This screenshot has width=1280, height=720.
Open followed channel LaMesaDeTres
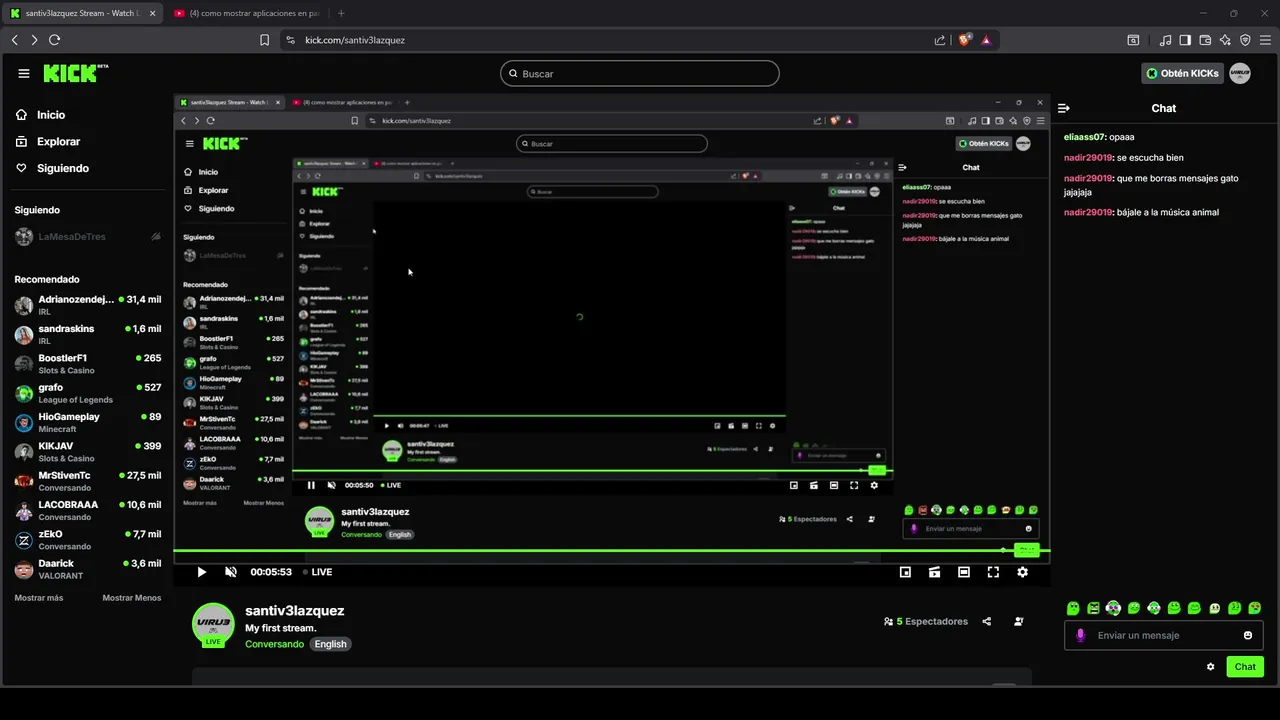(x=88, y=237)
